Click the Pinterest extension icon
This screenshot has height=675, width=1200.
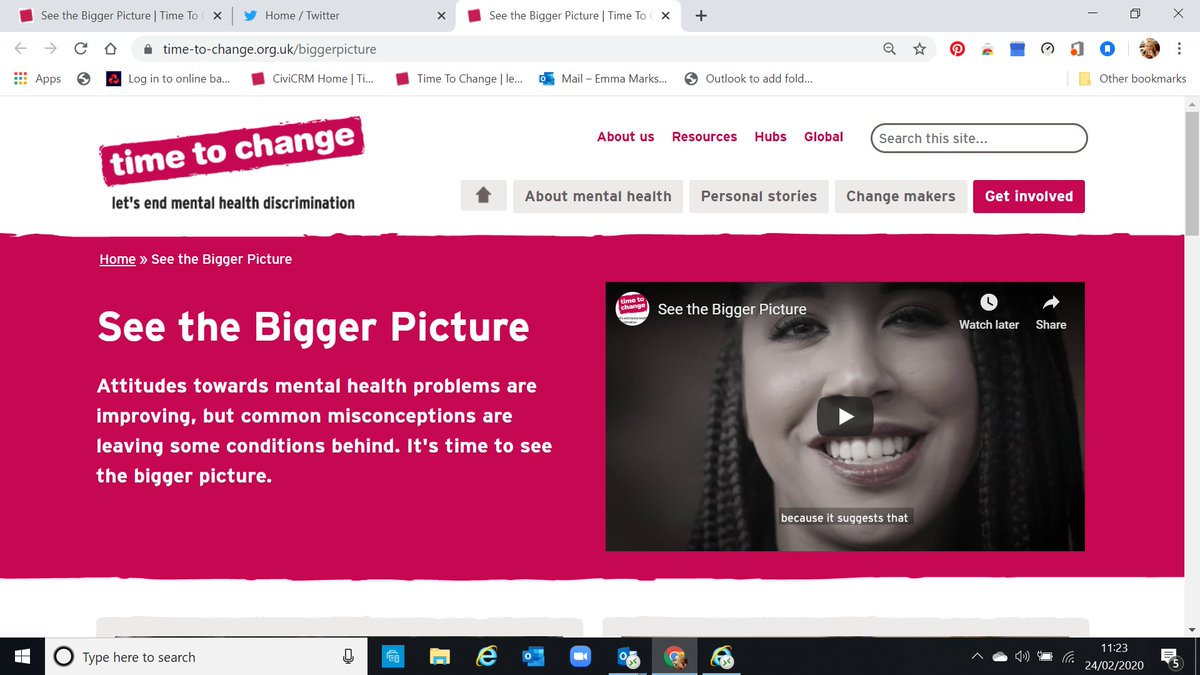pyautogui.click(x=957, y=49)
